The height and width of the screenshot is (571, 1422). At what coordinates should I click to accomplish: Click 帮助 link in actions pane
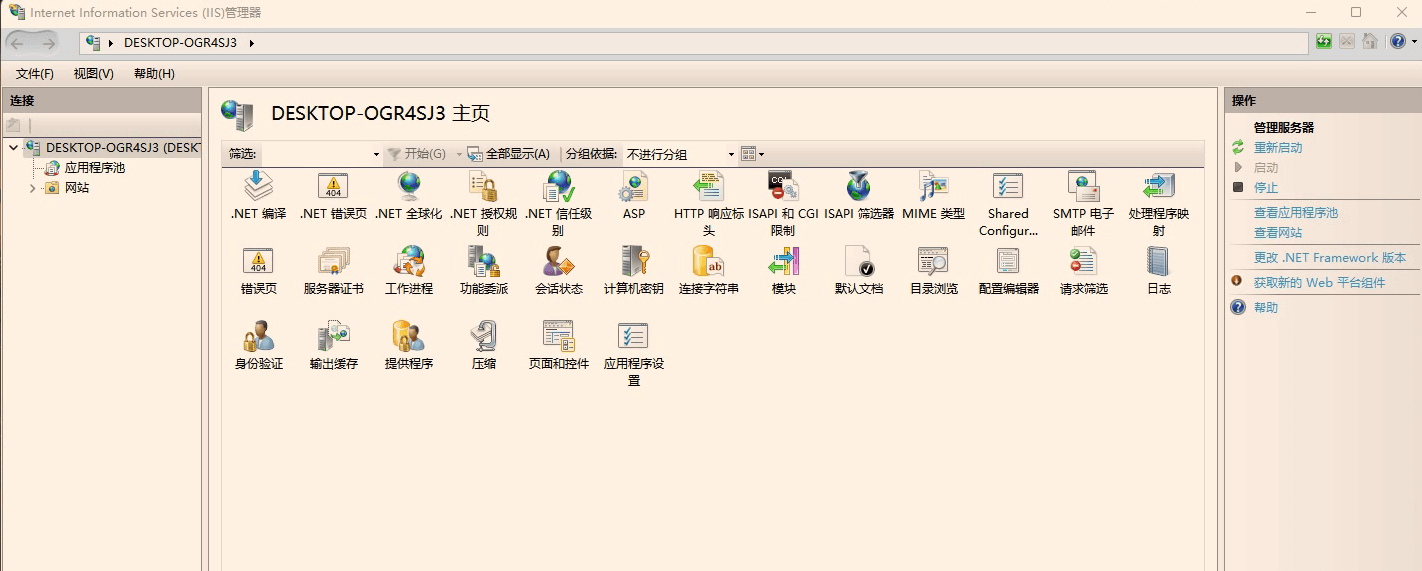(1266, 308)
